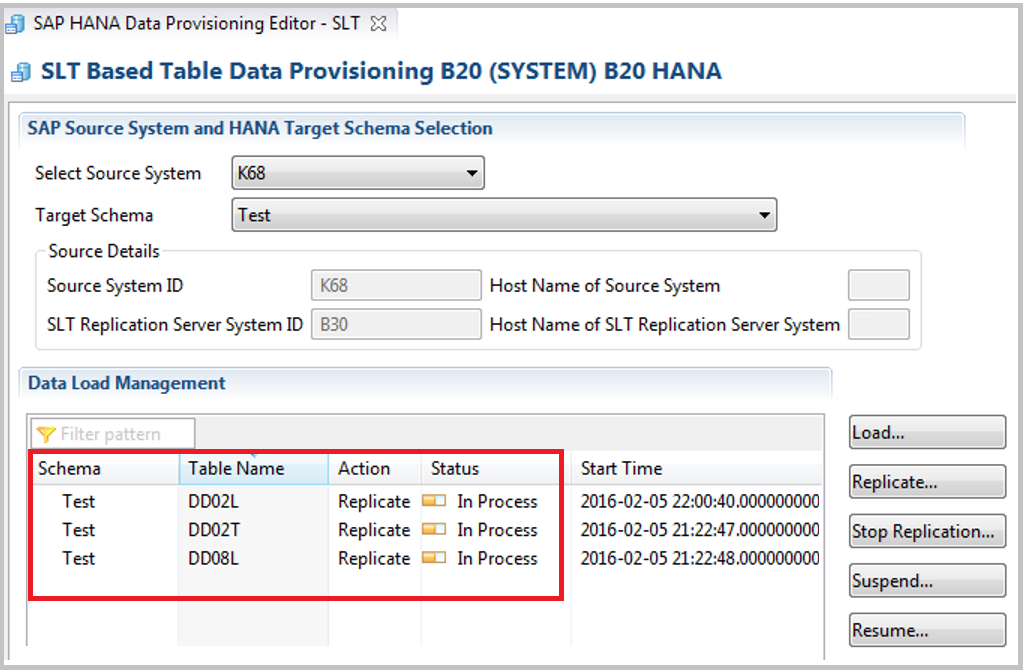This screenshot has height=671, width=1024.
Task: Open the Select Source System dropdown
Action: (x=473, y=172)
